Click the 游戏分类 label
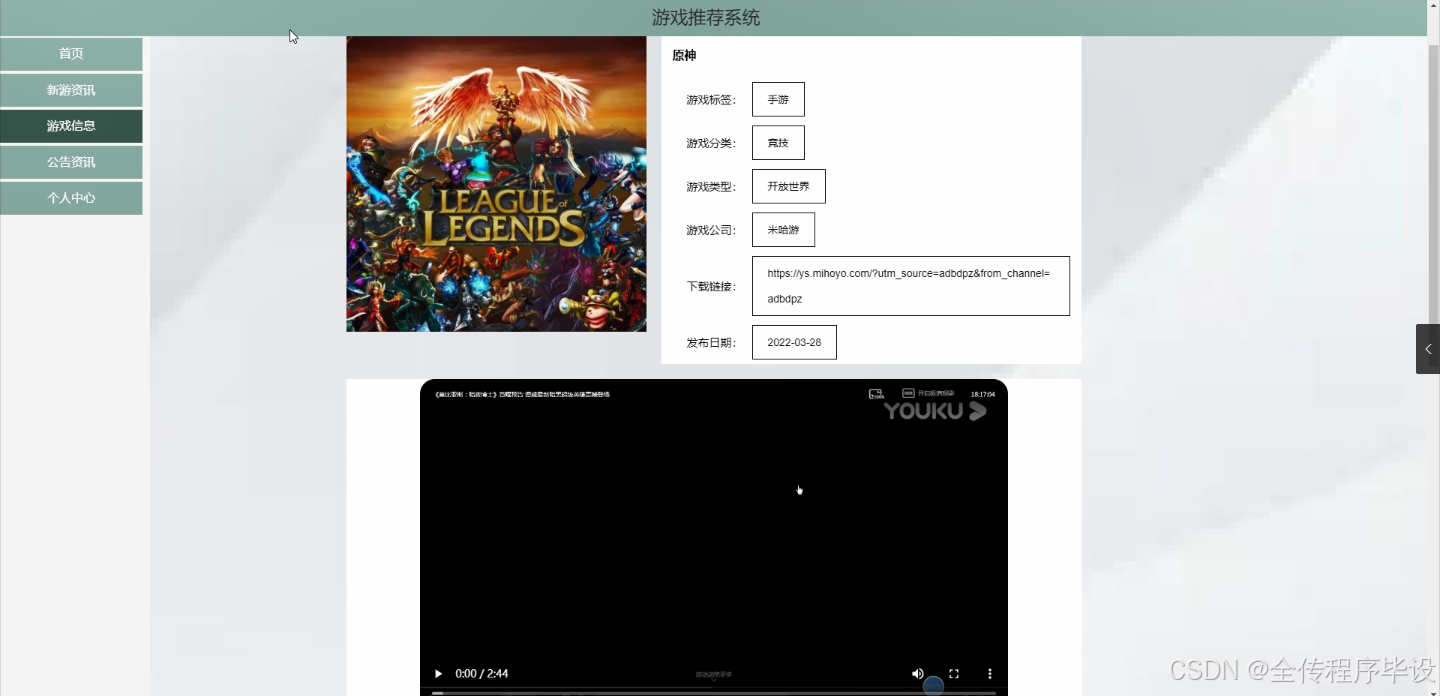Viewport: 1440px width, 696px height. 711,143
